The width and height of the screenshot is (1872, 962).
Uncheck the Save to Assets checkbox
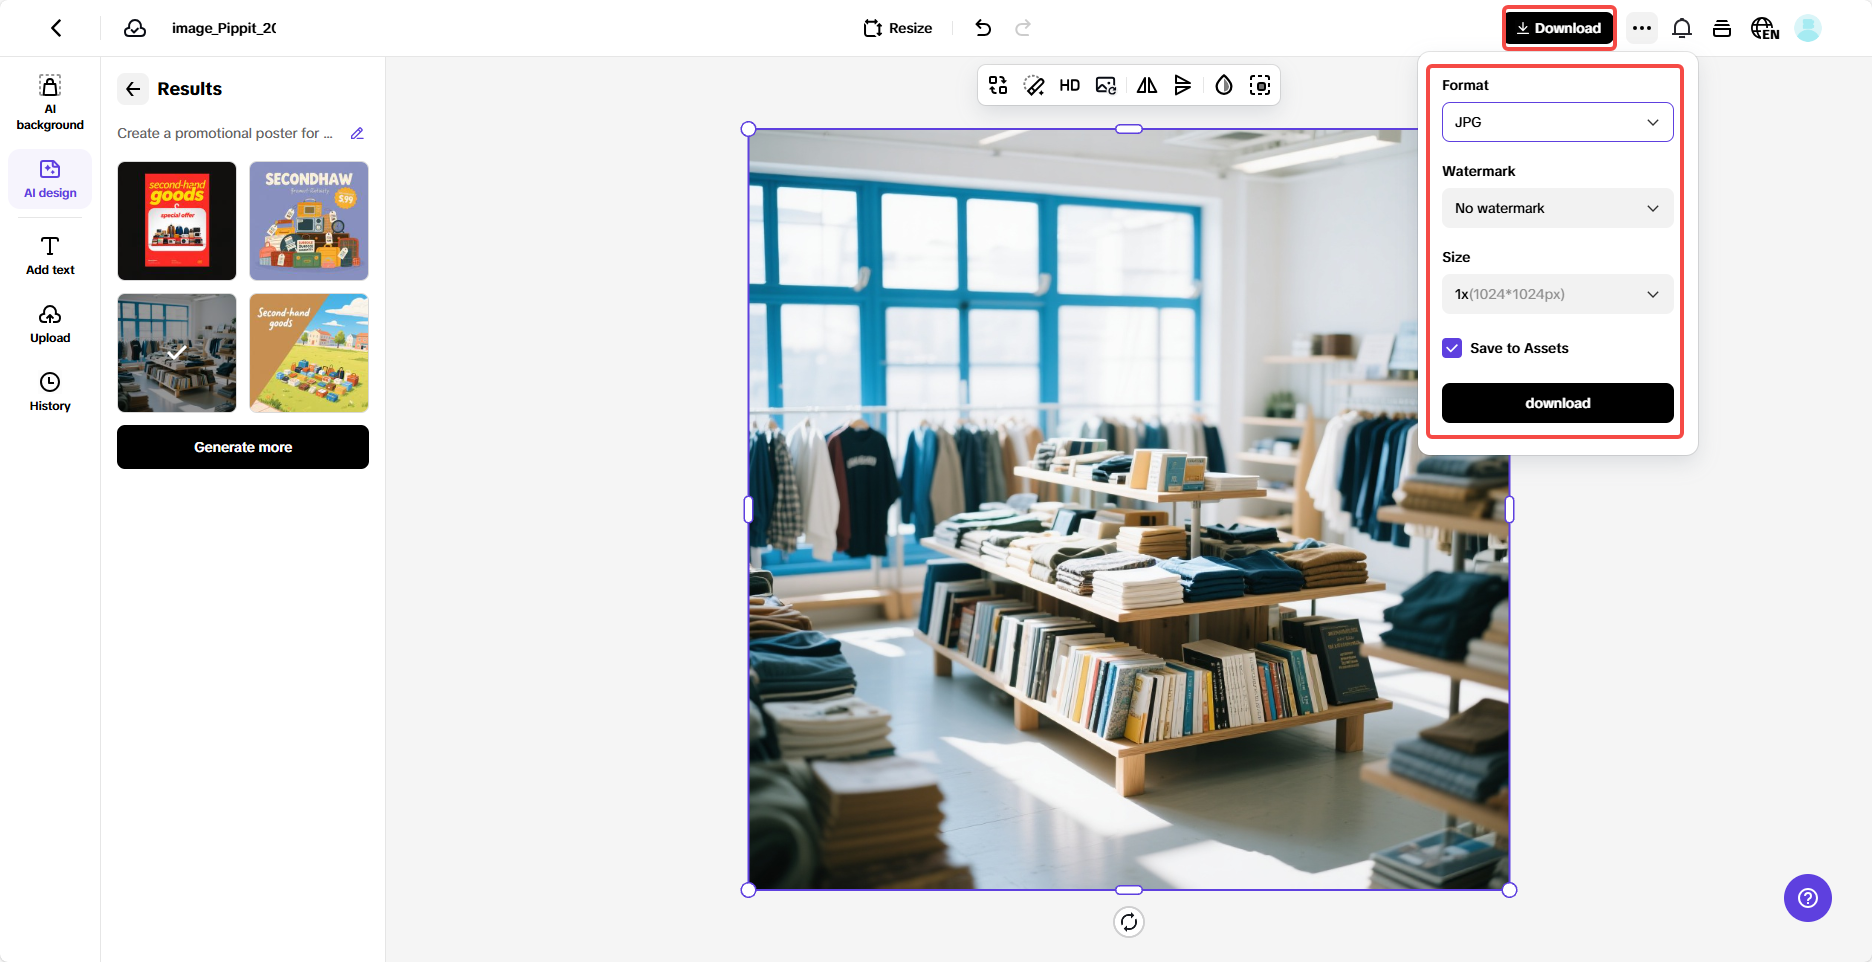coord(1452,348)
